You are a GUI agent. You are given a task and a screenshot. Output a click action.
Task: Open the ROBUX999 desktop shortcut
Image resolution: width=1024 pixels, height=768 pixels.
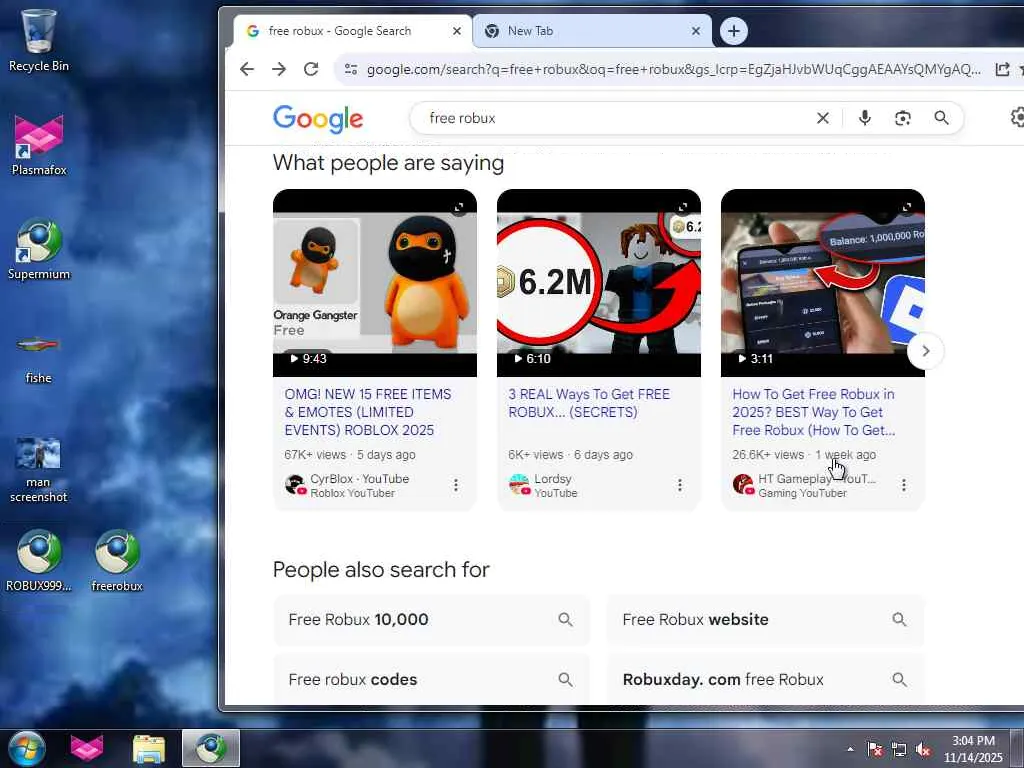click(x=39, y=560)
